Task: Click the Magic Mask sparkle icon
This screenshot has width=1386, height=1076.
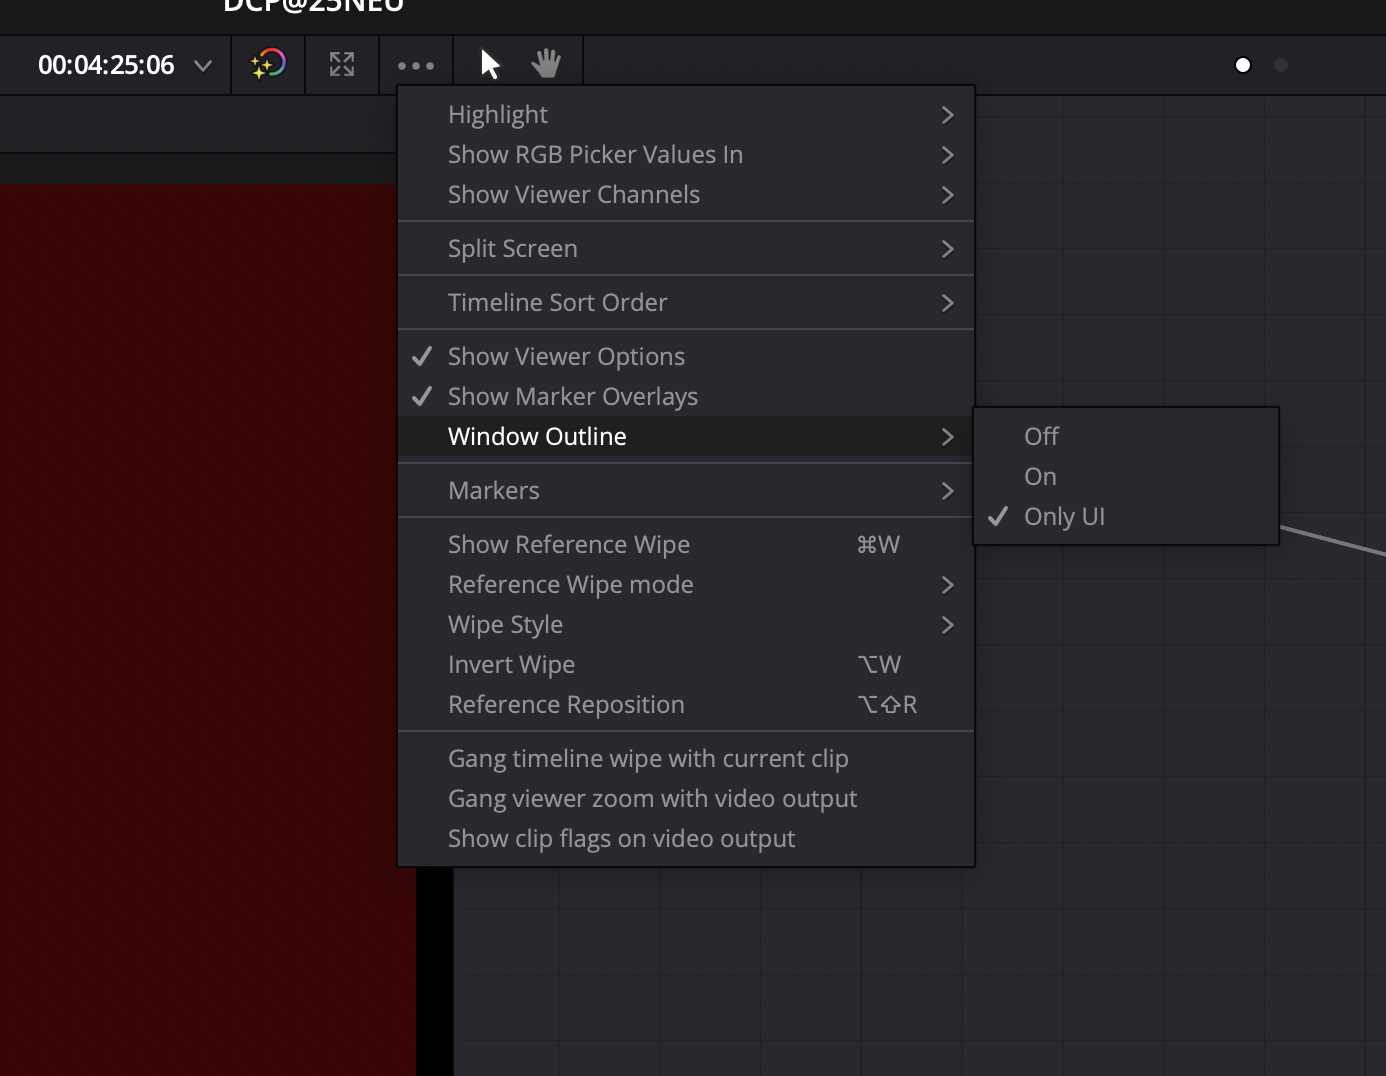Action: (268, 65)
